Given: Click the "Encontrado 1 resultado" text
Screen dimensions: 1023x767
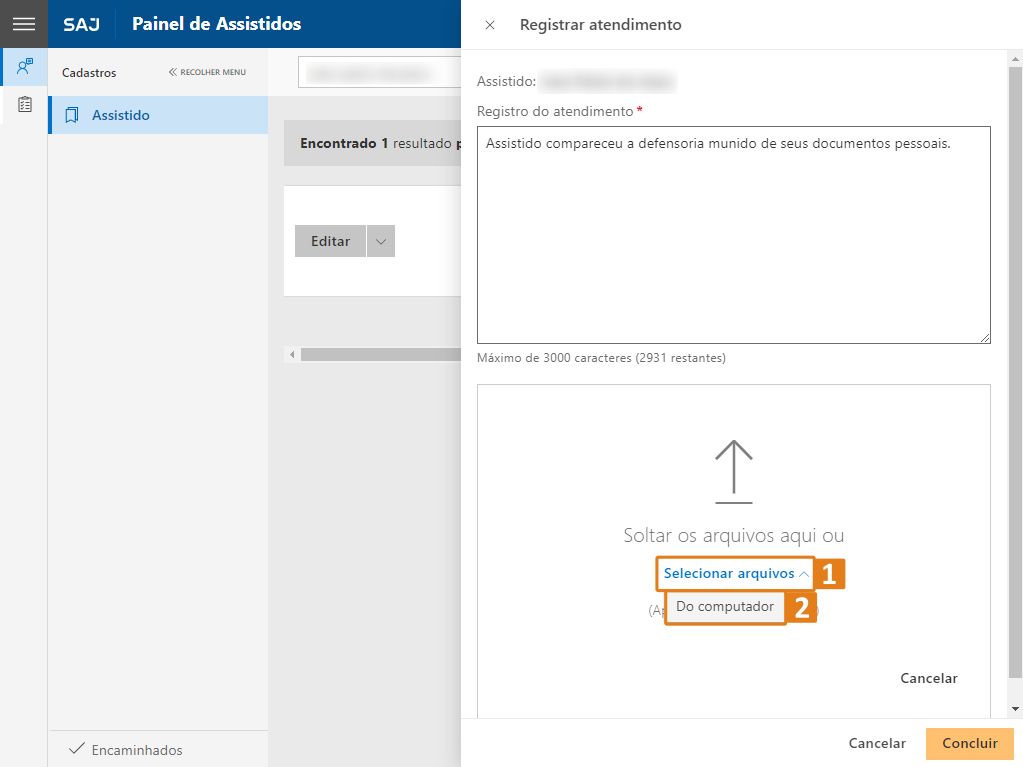Looking at the screenshot, I should coord(375,143).
